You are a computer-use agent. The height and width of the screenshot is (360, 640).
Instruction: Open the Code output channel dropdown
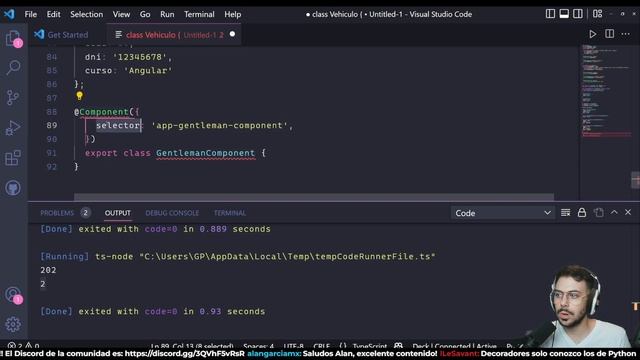[503, 213]
